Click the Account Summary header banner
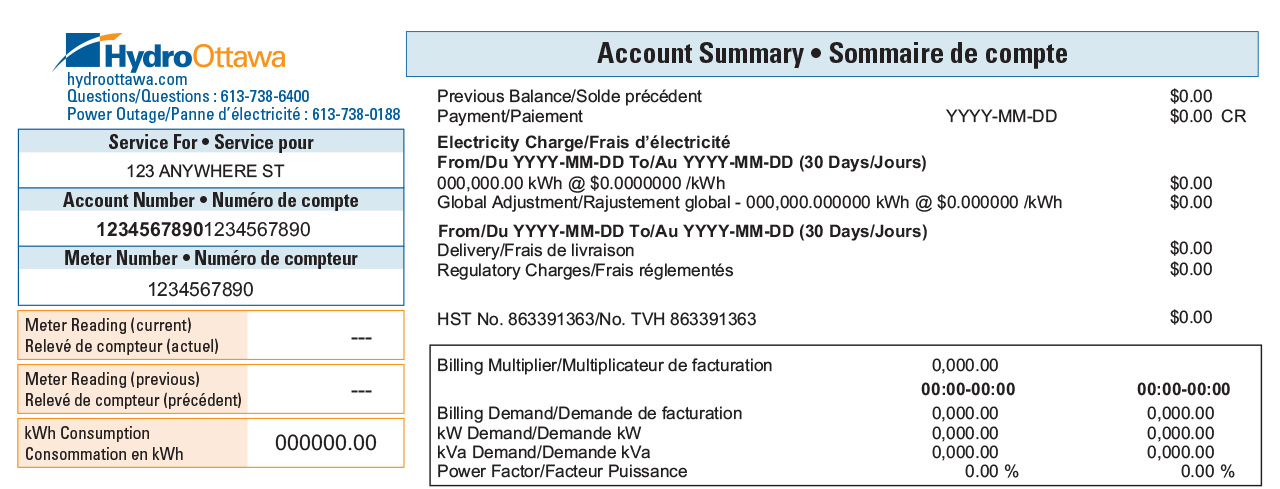 [832, 53]
